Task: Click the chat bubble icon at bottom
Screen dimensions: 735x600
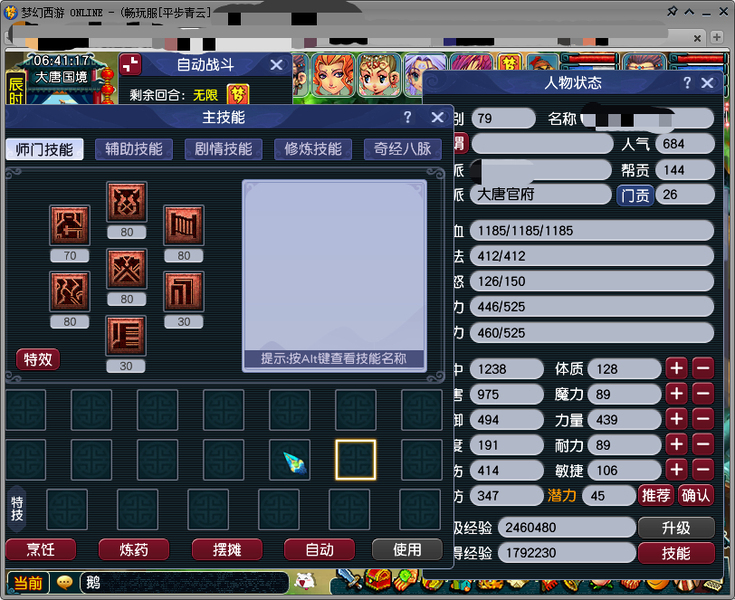Action: pyautogui.click(x=65, y=583)
